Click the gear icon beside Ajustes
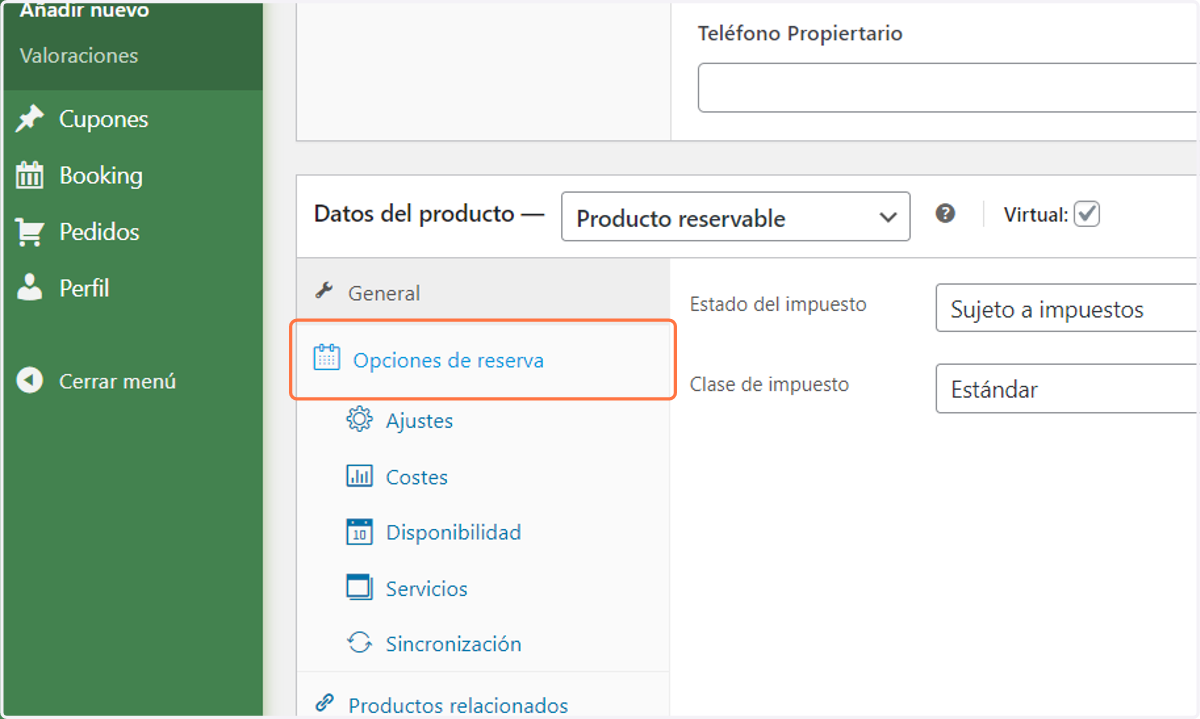Viewport: 1200px width, 719px height. 359,420
